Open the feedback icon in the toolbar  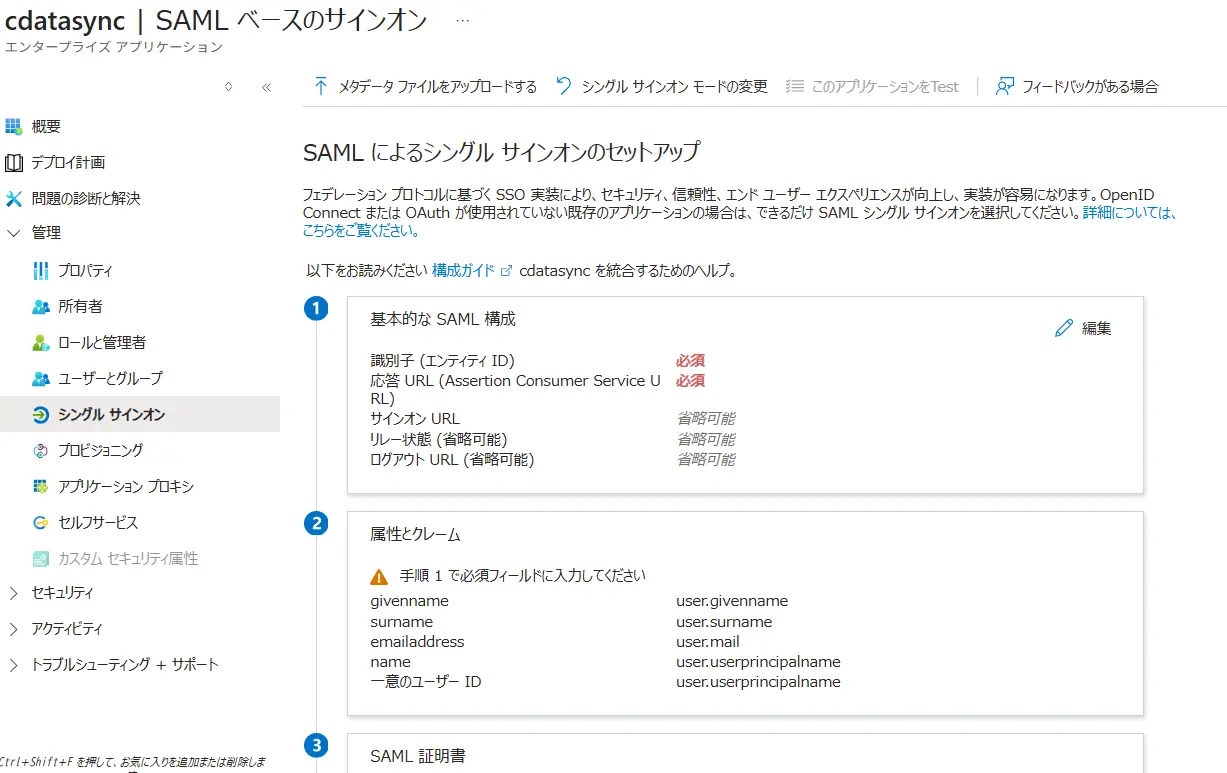coord(1003,86)
